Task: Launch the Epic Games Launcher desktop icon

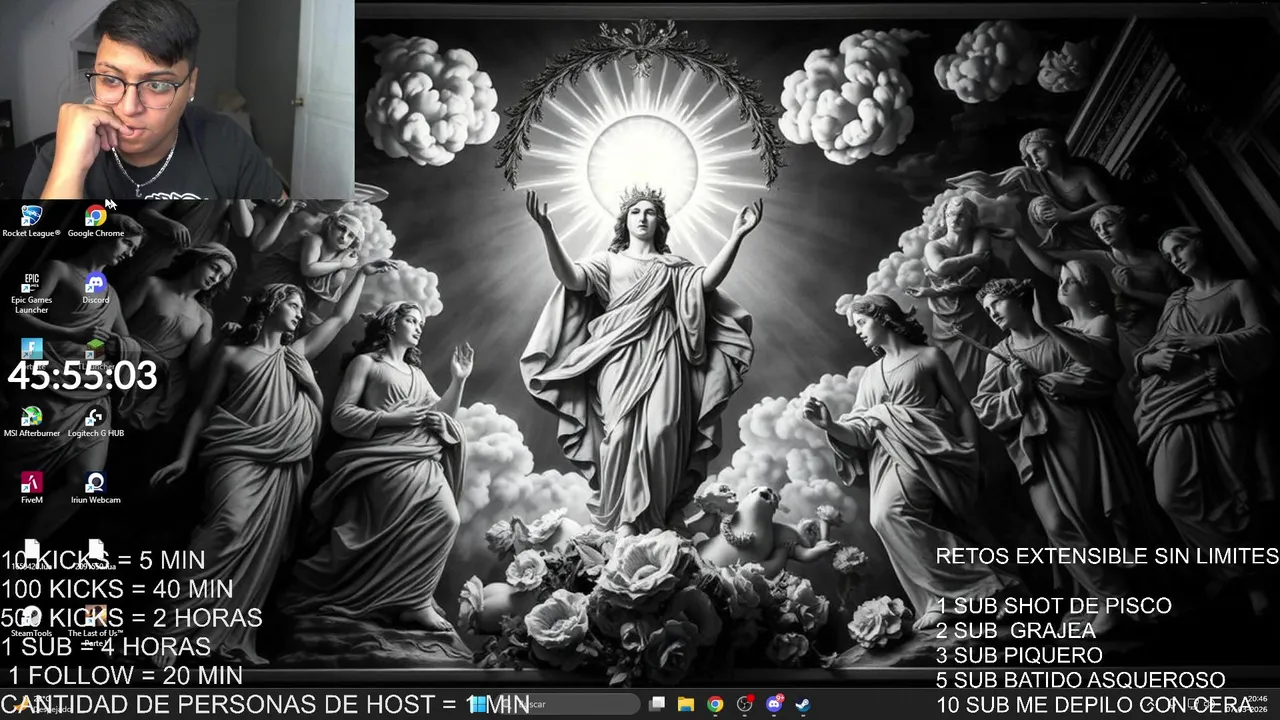Action: click(31, 293)
